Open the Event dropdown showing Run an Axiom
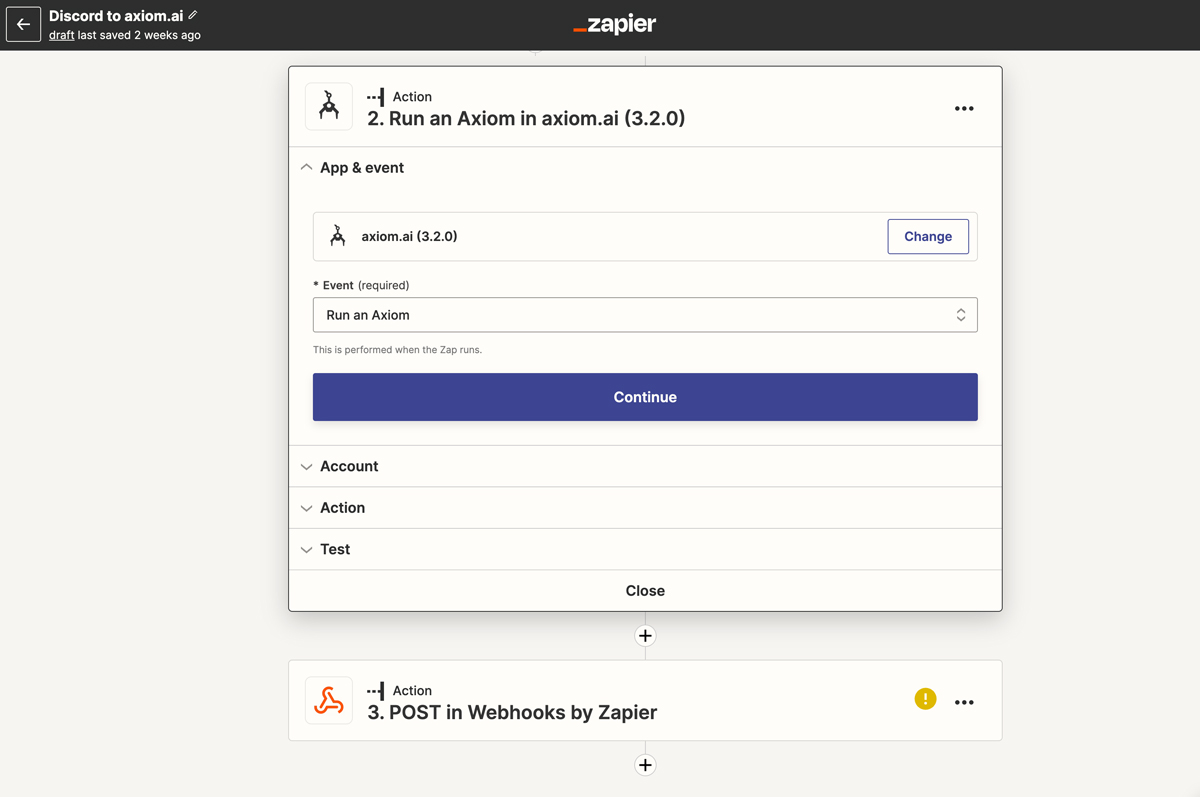The image size is (1200, 797). (645, 315)
